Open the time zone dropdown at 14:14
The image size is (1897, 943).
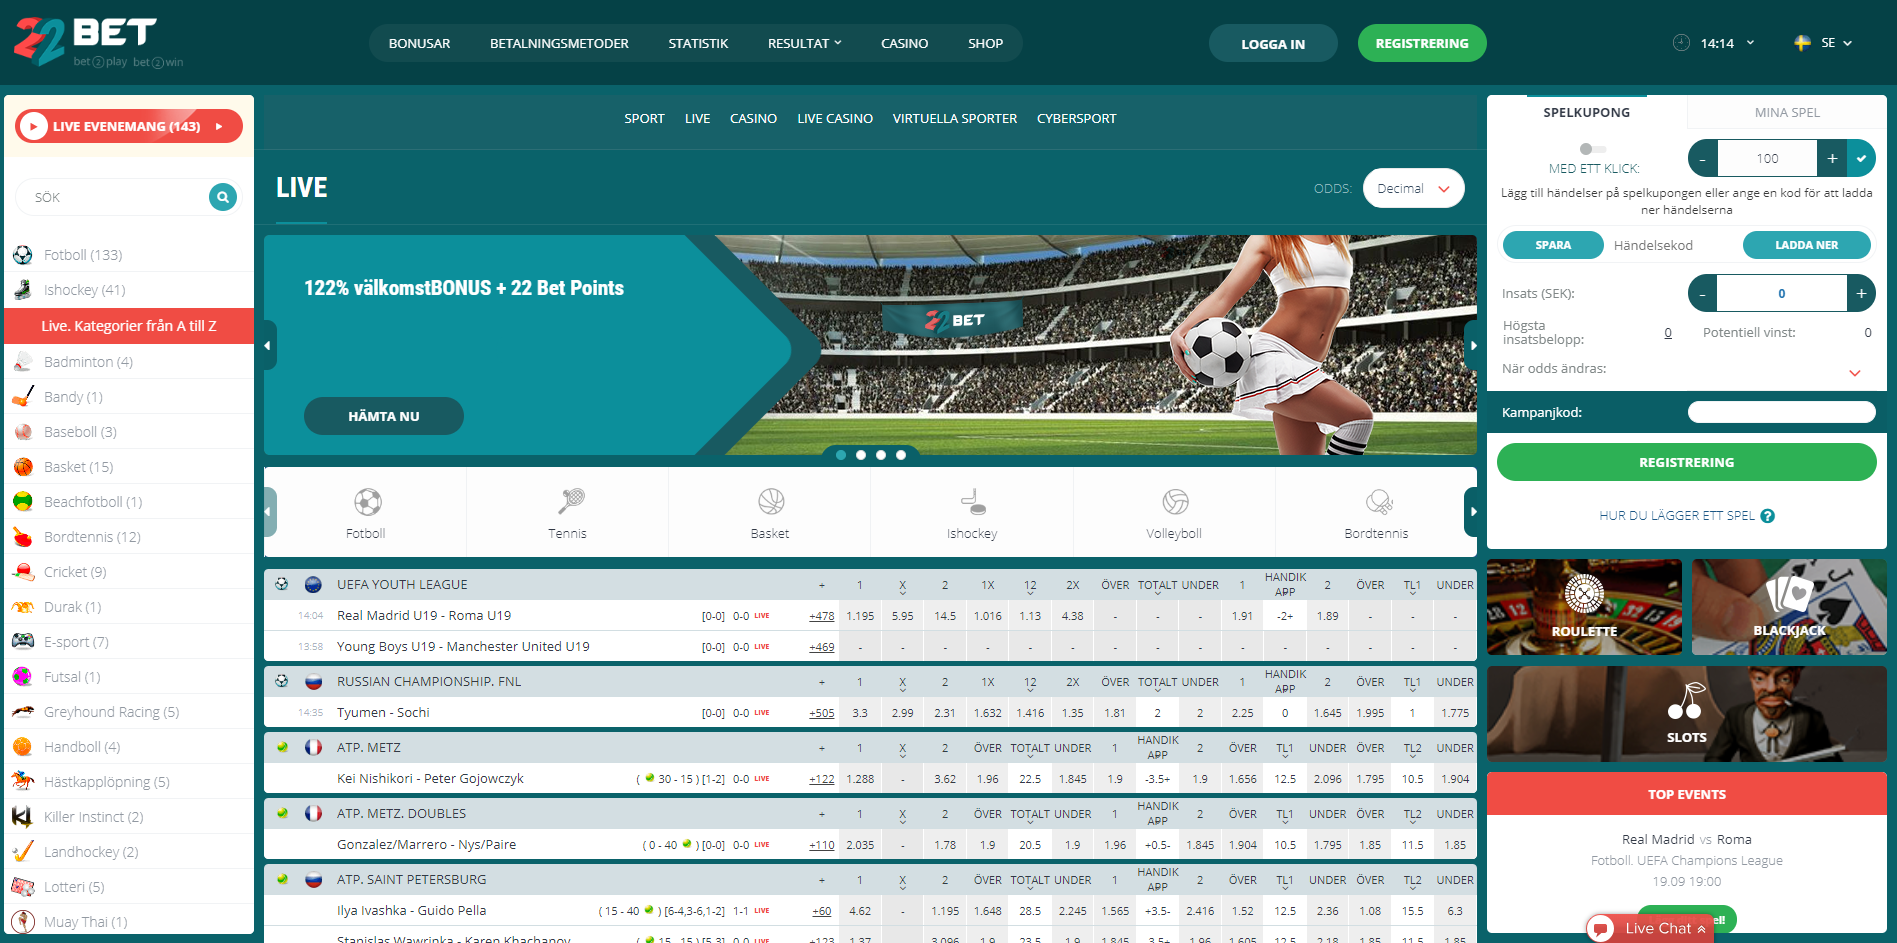click(x=1750, y=43)
